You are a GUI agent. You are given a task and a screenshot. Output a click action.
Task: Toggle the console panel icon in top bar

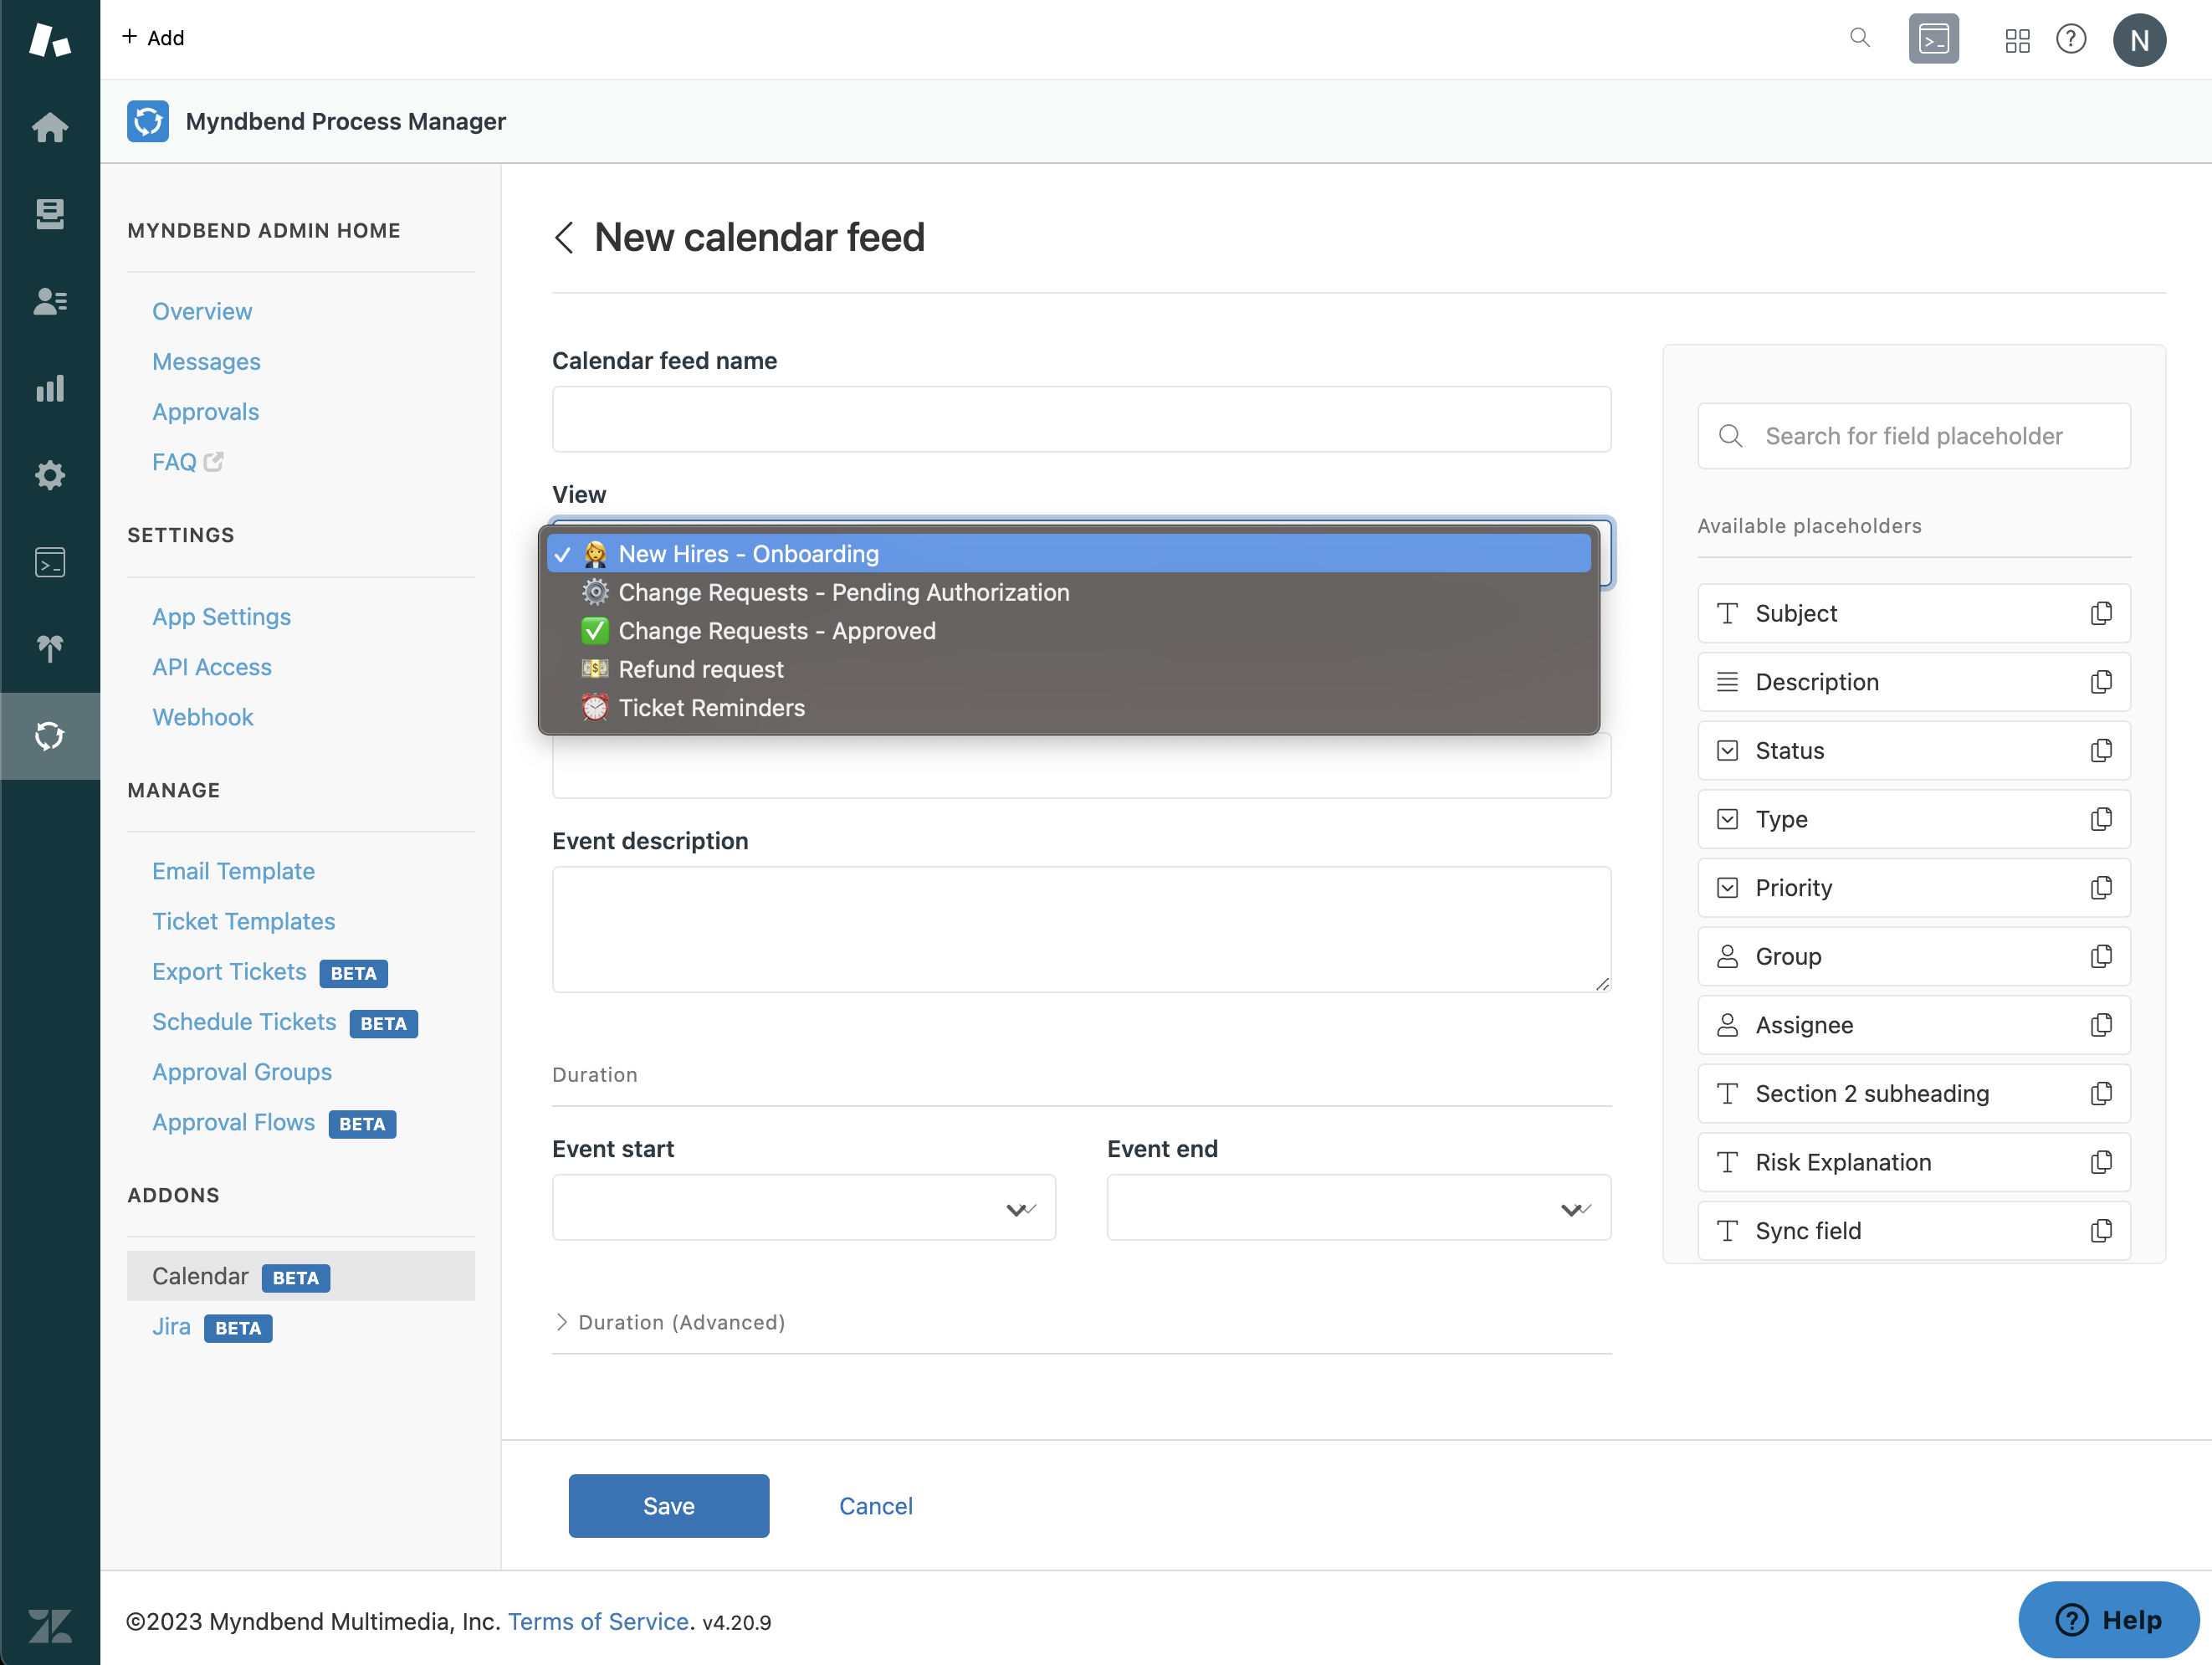coord(1933,39)
